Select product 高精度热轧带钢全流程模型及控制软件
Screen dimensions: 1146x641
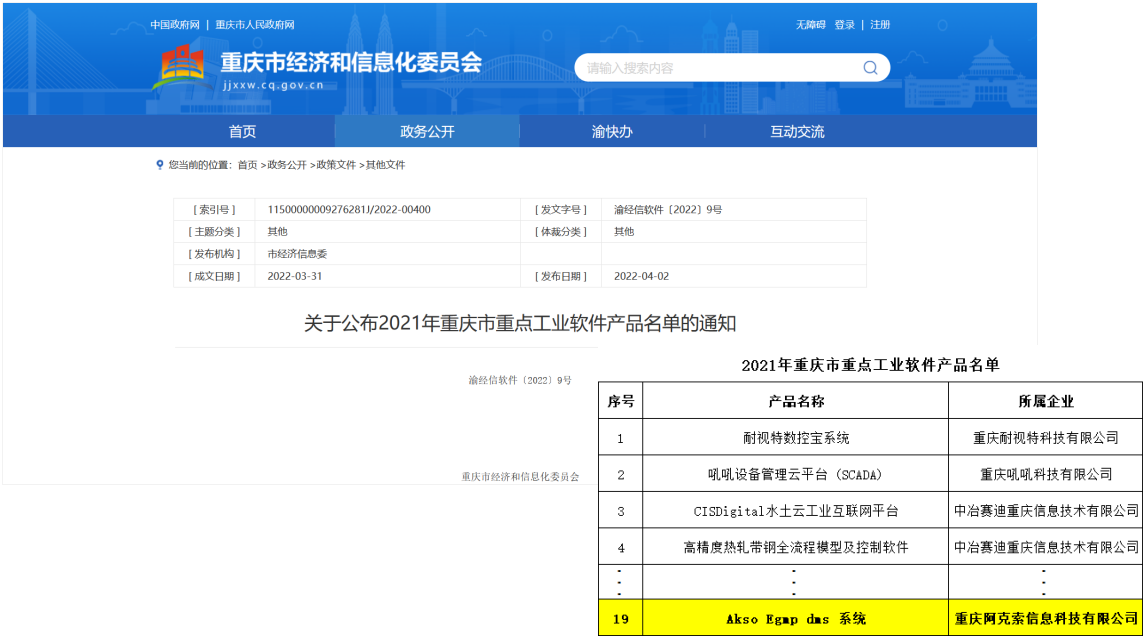[795, 547]
